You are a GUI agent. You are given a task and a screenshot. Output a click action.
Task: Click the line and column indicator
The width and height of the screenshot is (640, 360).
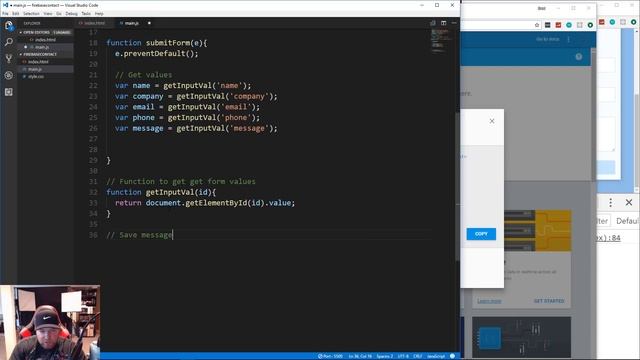tap(360, 356)
